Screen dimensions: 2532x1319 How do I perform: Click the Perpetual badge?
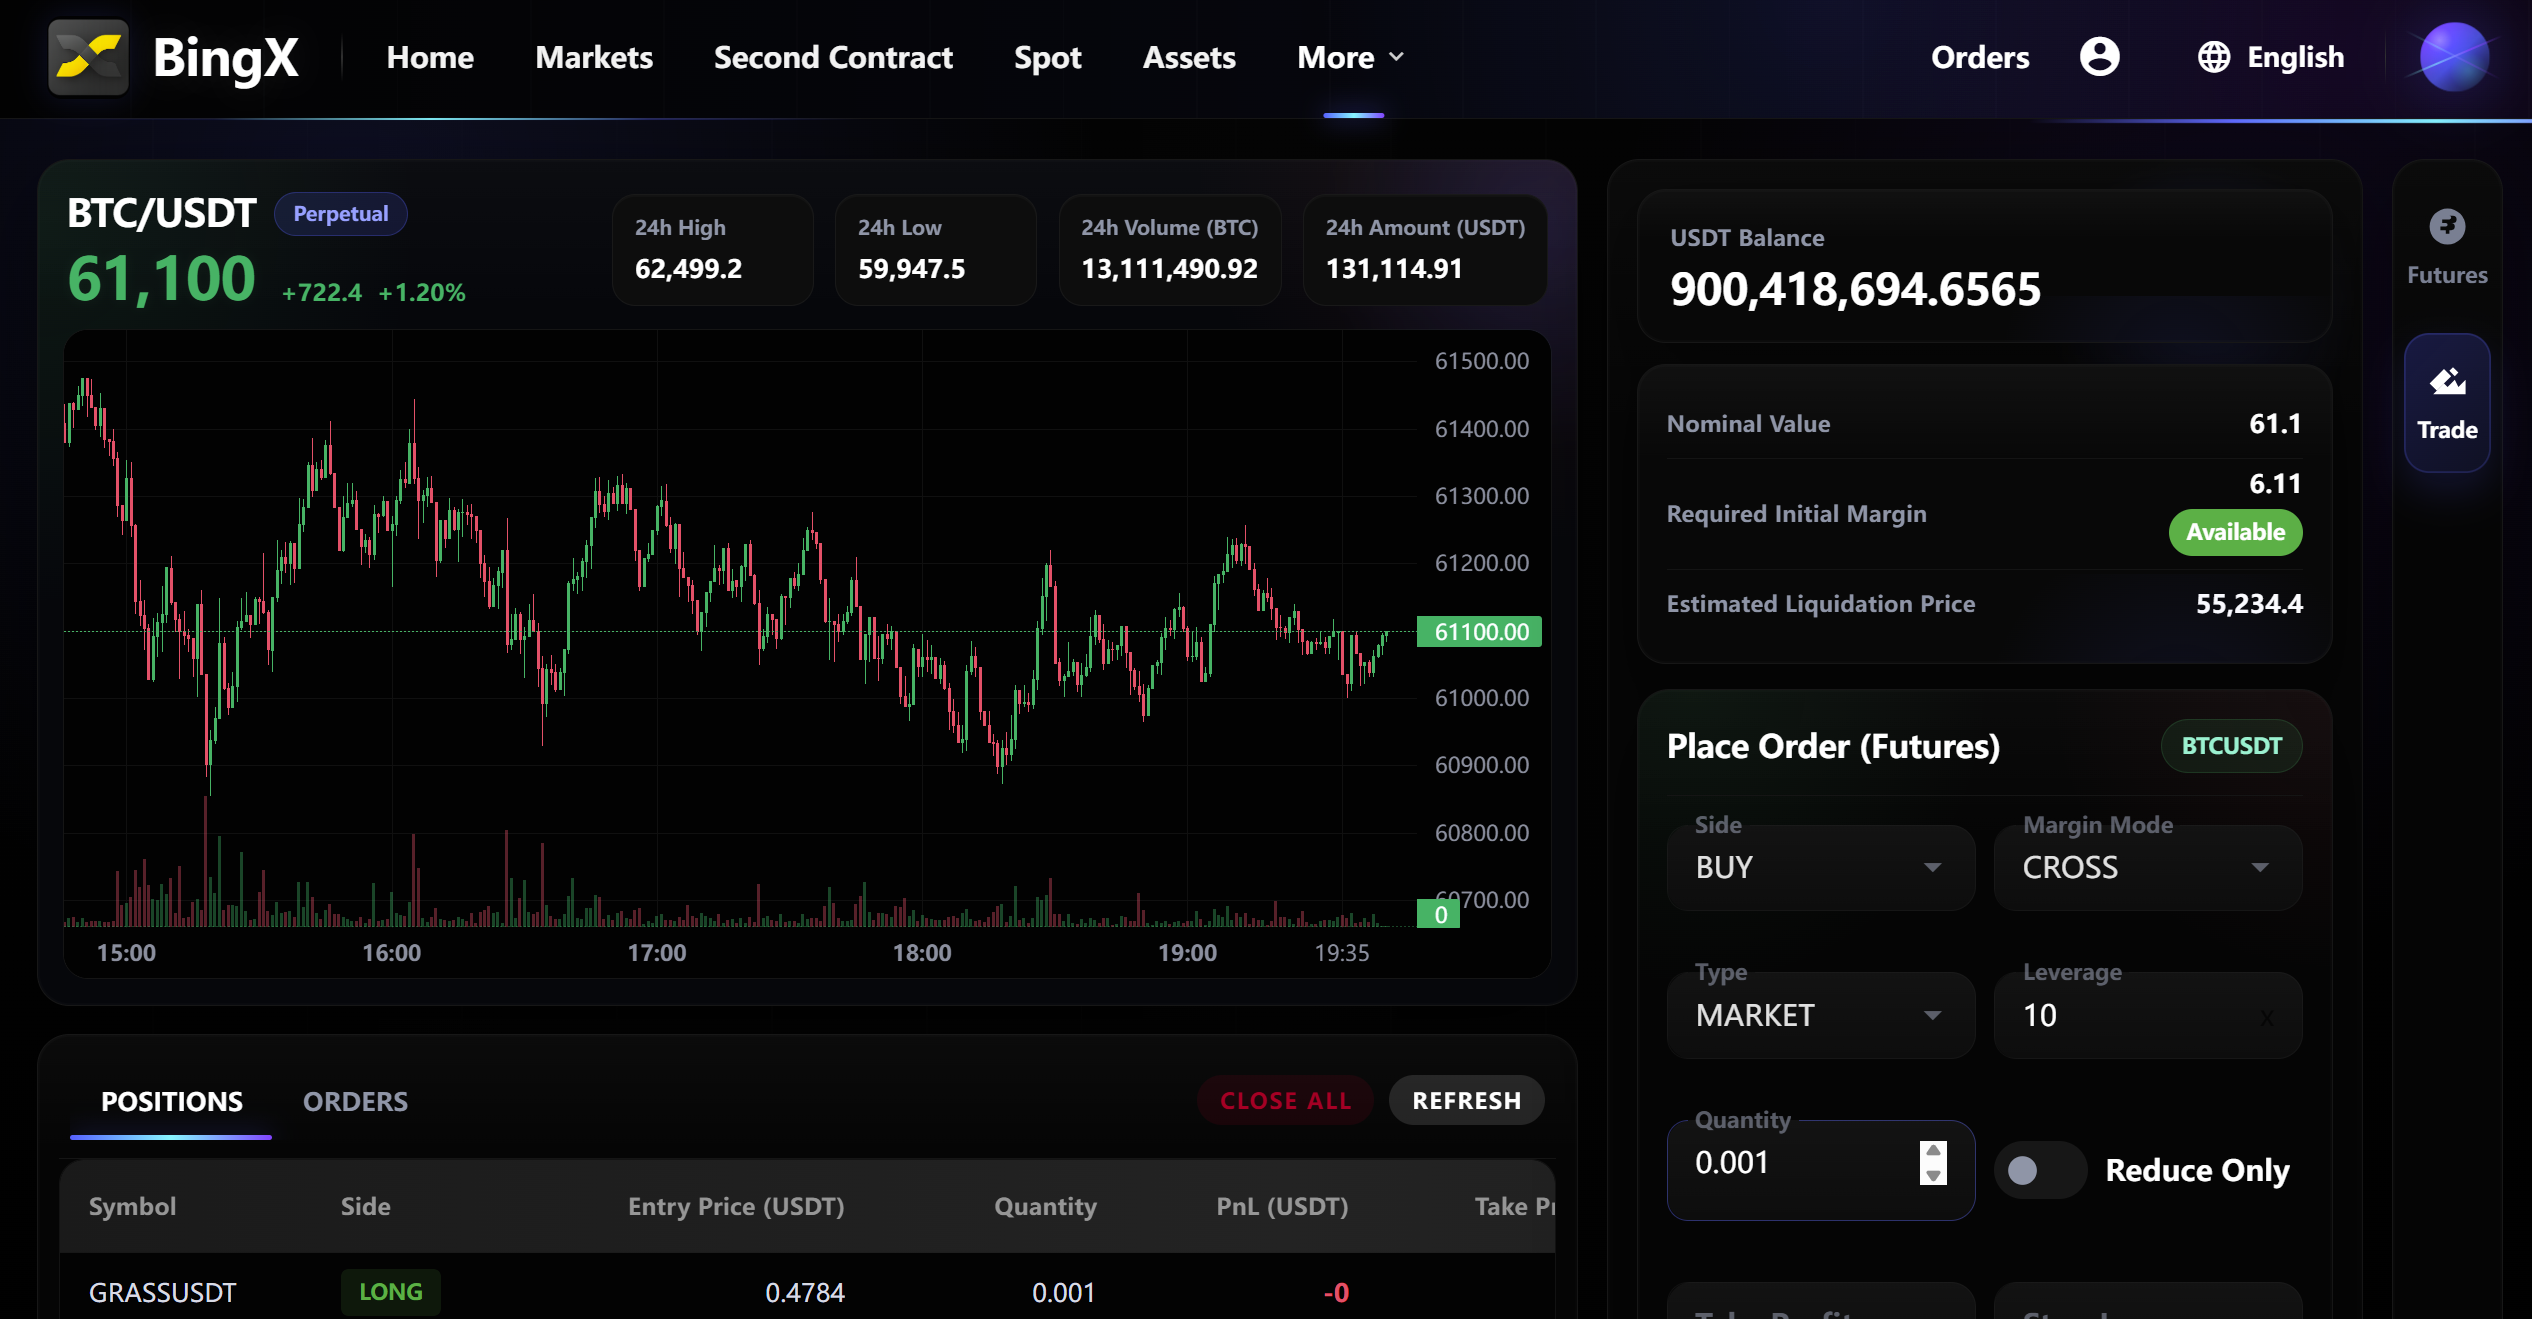[340, 214]
